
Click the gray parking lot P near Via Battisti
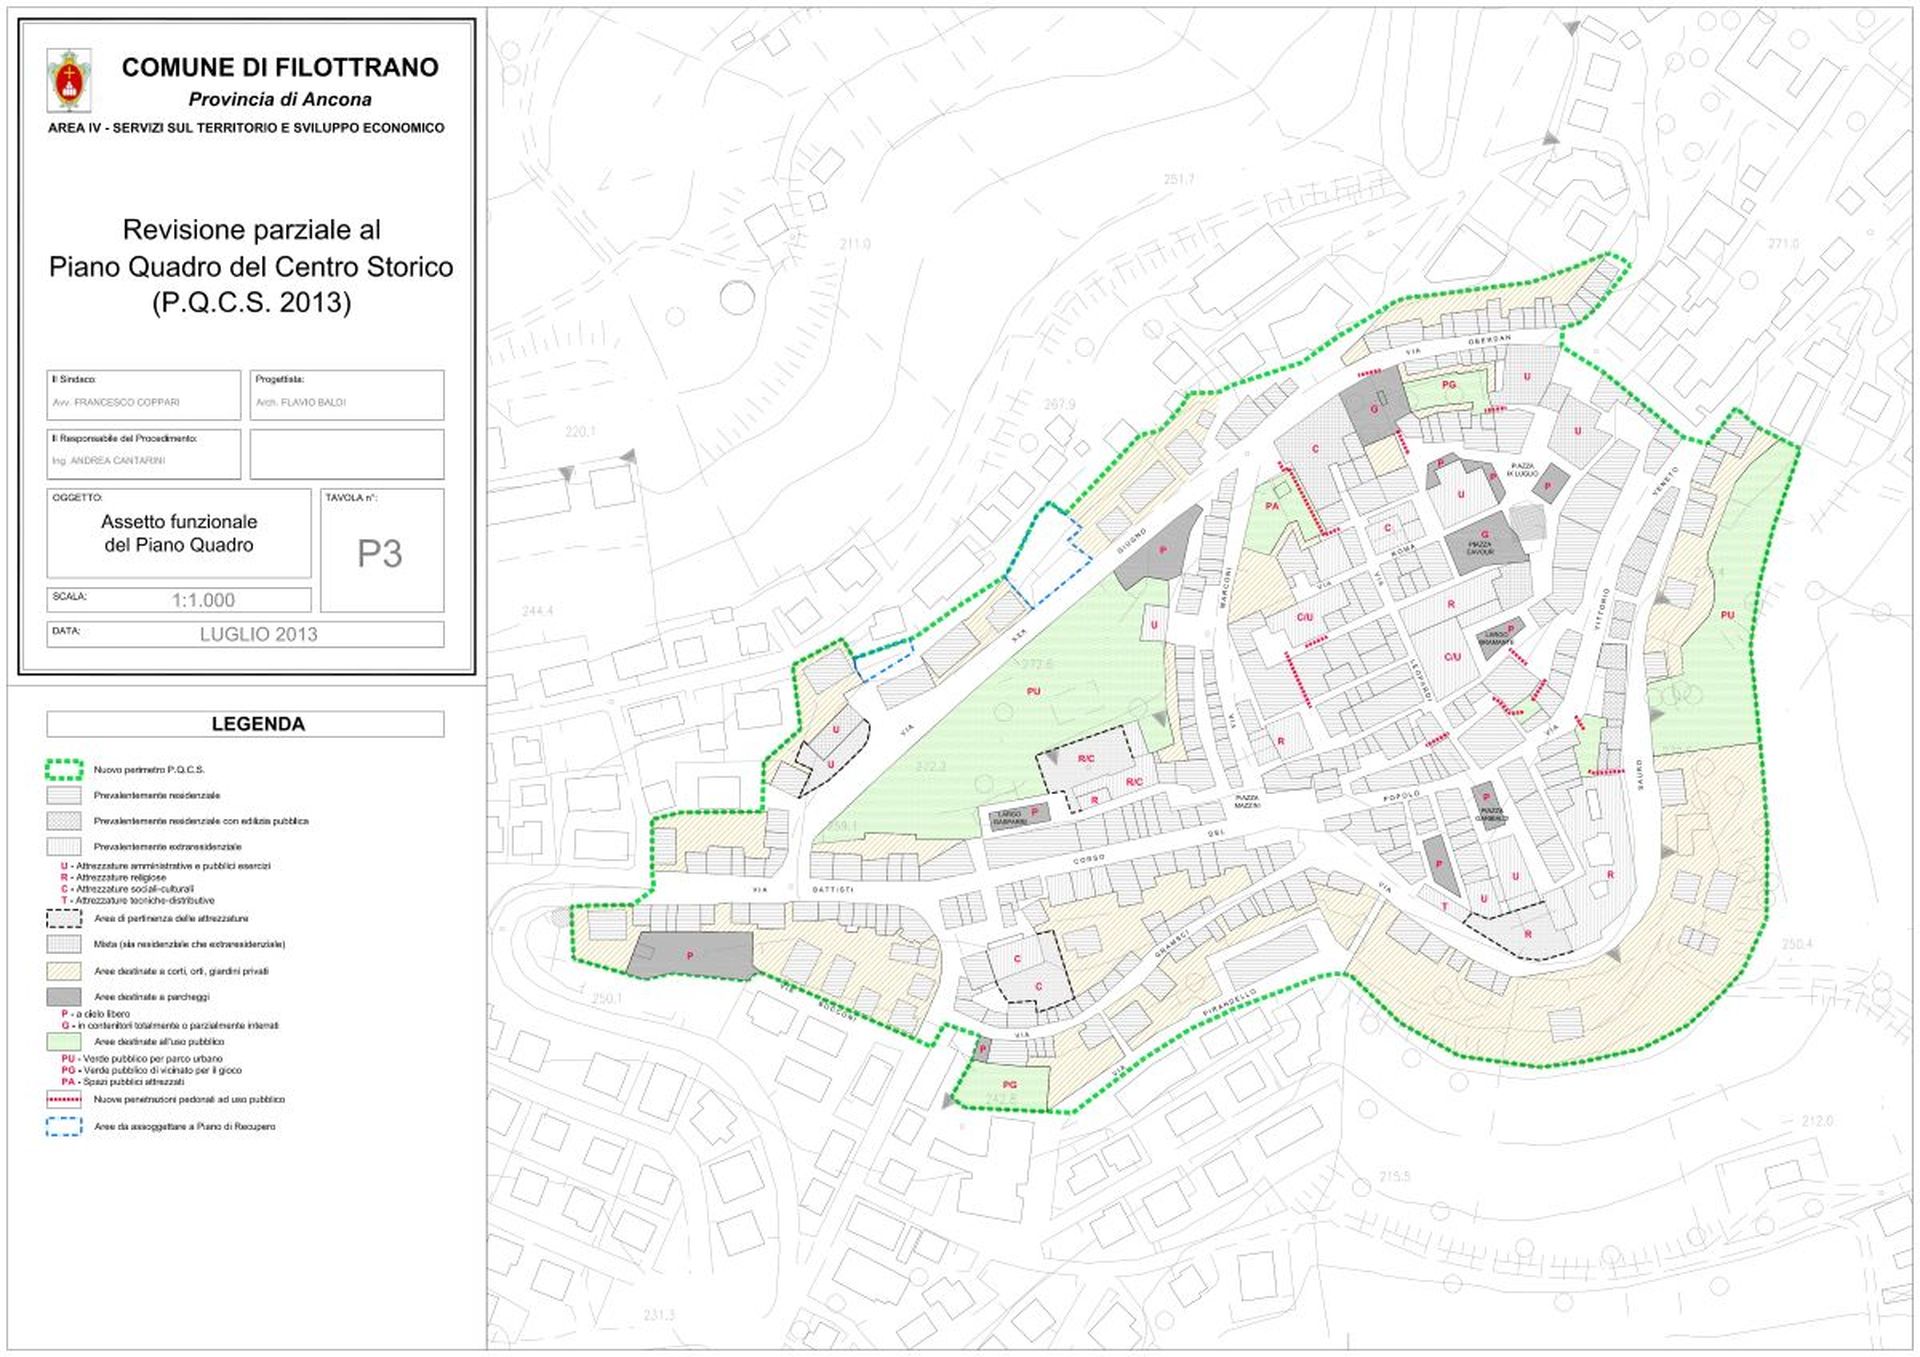691,954
